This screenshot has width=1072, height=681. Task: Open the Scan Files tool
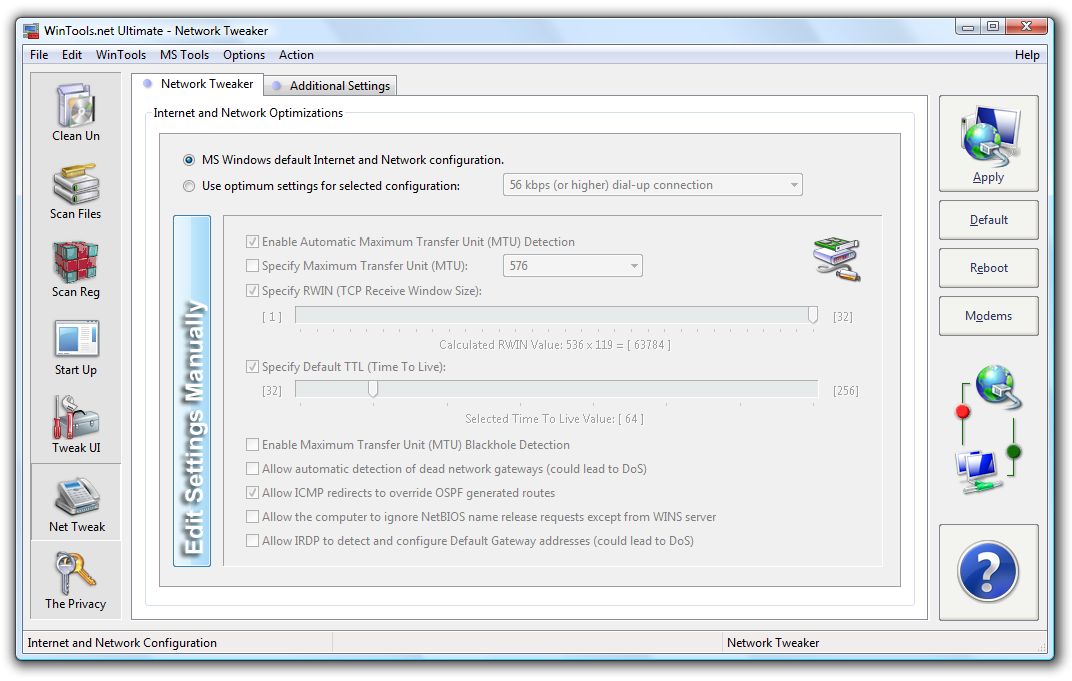click(76, 191)
